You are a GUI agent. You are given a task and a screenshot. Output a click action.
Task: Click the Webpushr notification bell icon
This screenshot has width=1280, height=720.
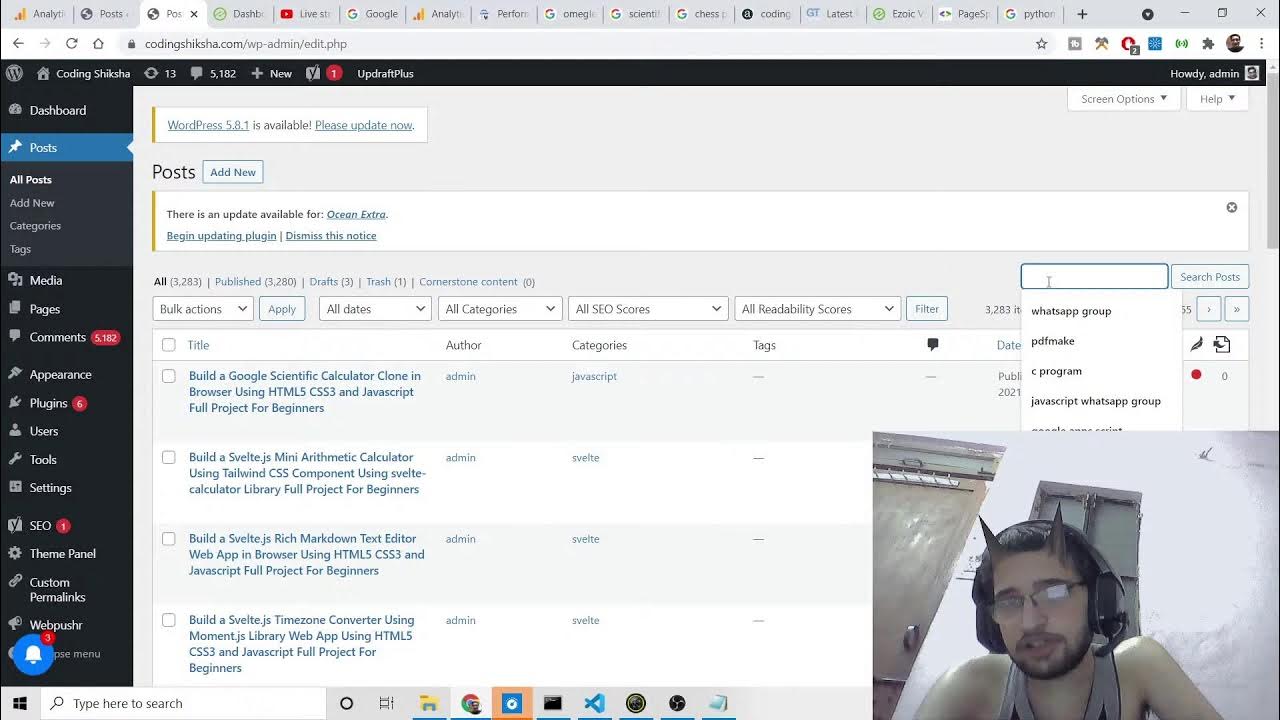pyautogui.click(x=33, y=654)
